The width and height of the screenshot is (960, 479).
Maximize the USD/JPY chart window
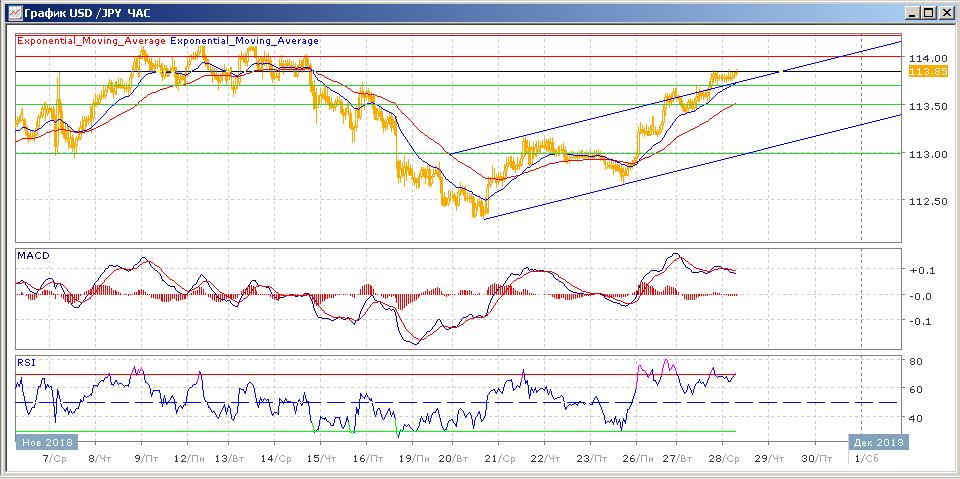coord(927,12)
